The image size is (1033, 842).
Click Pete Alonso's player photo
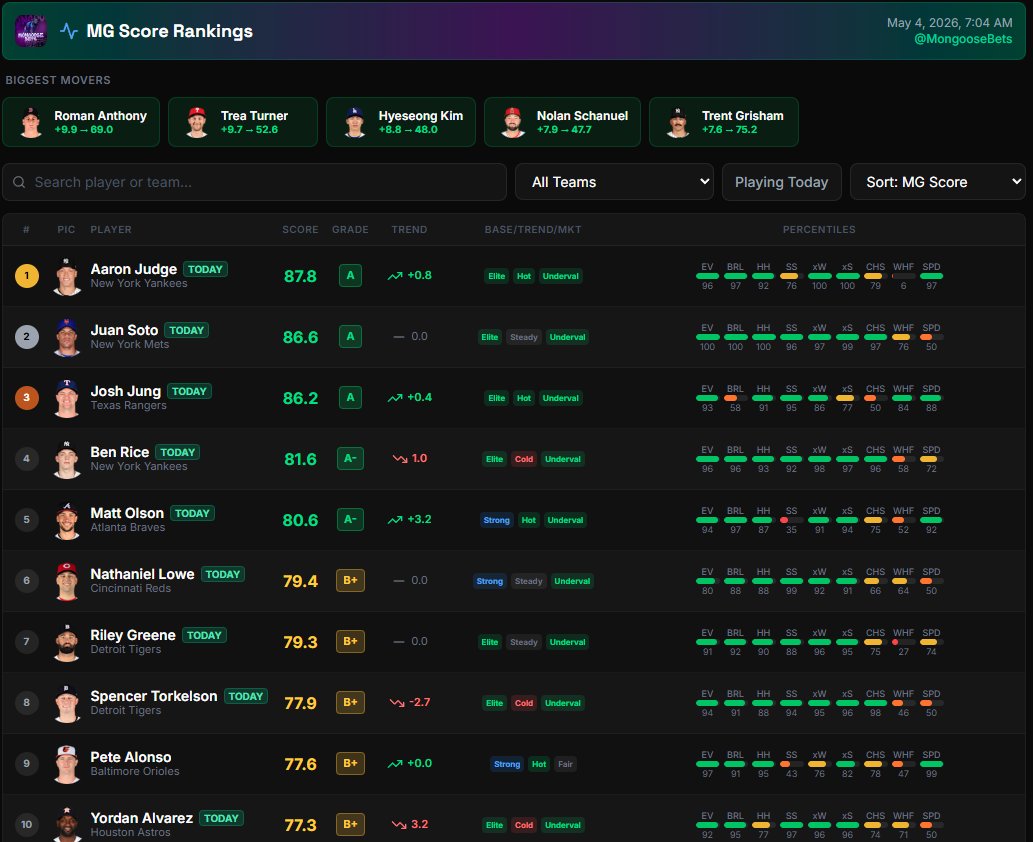pyautogui.click(x=67, y=764)
